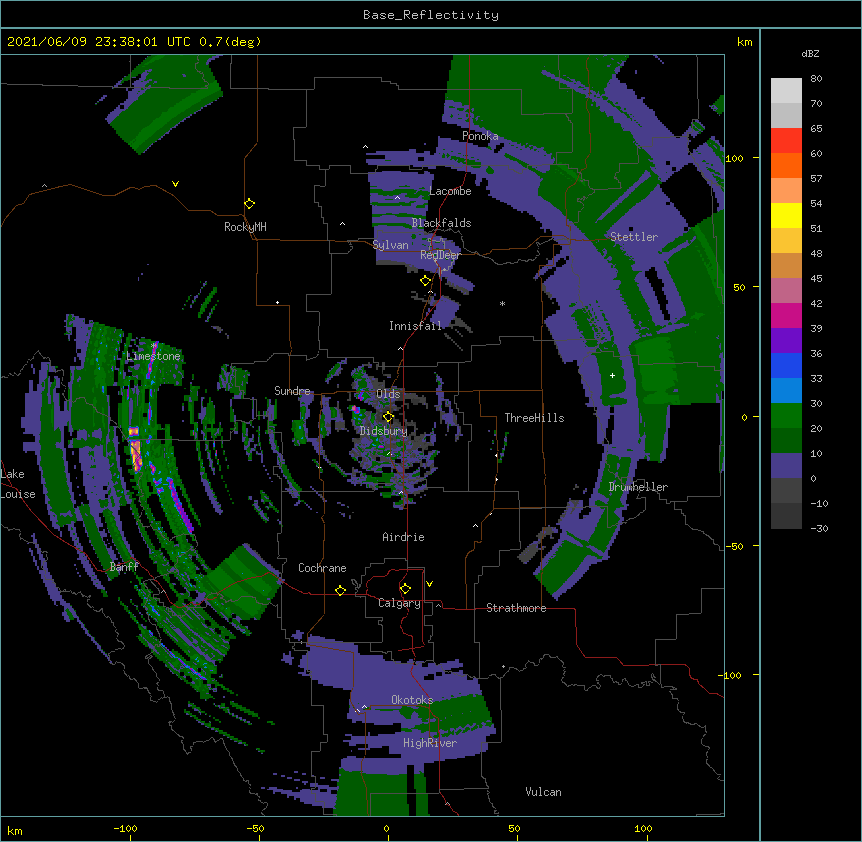Select the 42 dBZ magenta swatch

(786, 315)
